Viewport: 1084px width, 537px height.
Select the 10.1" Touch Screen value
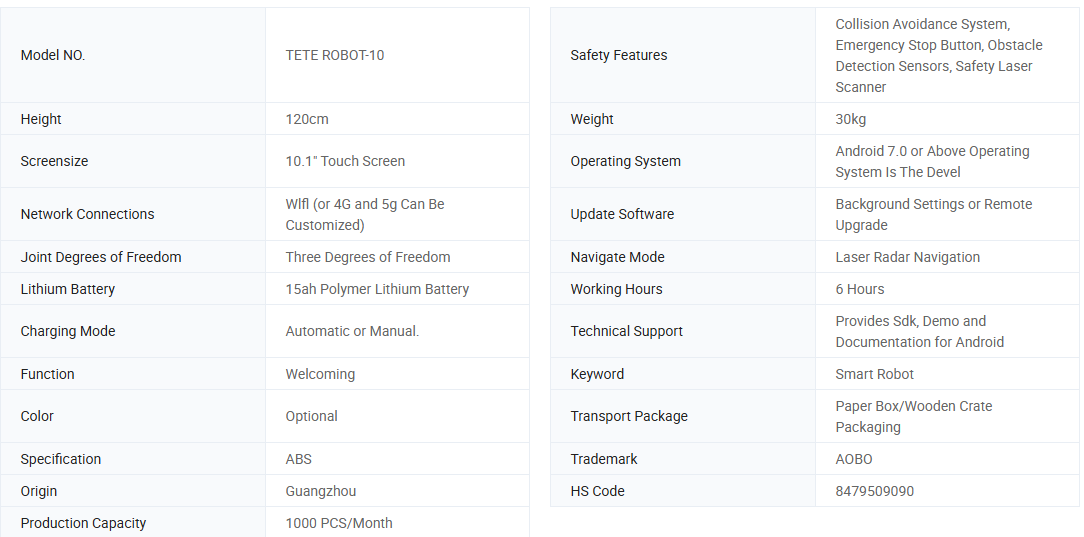(x=345, y=161)
